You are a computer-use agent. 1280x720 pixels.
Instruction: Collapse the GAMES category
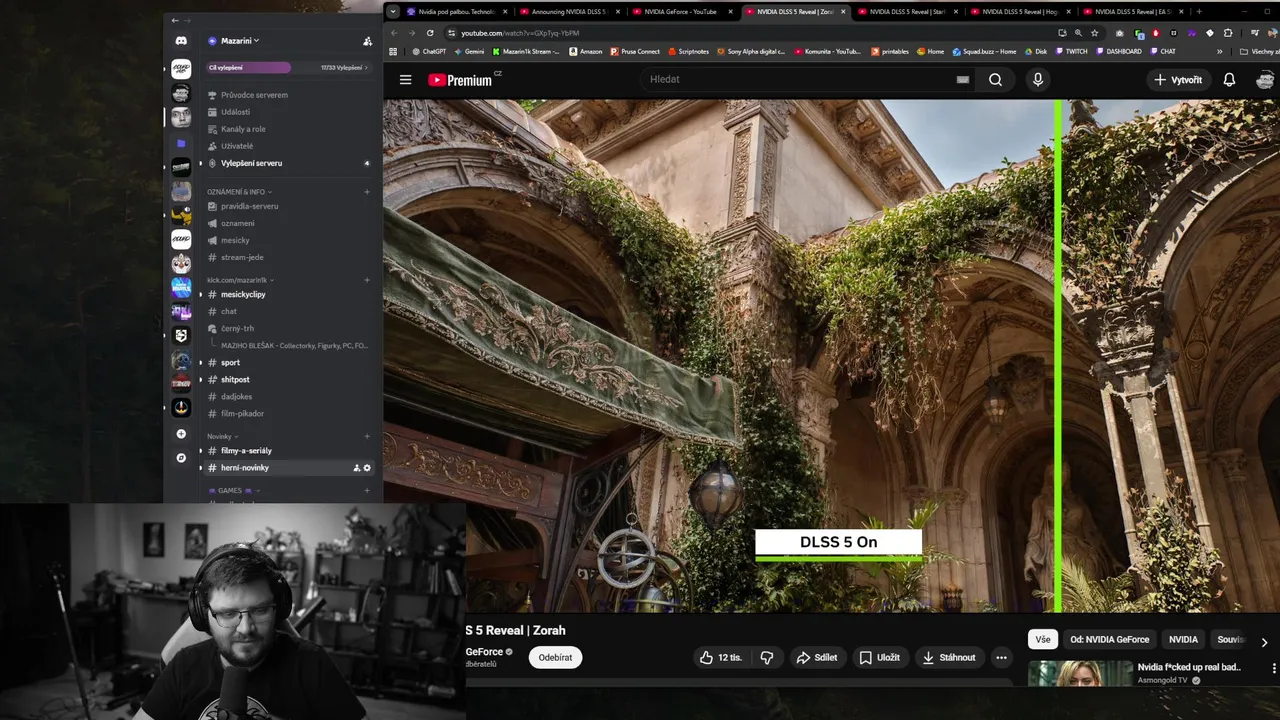[233, 490]
